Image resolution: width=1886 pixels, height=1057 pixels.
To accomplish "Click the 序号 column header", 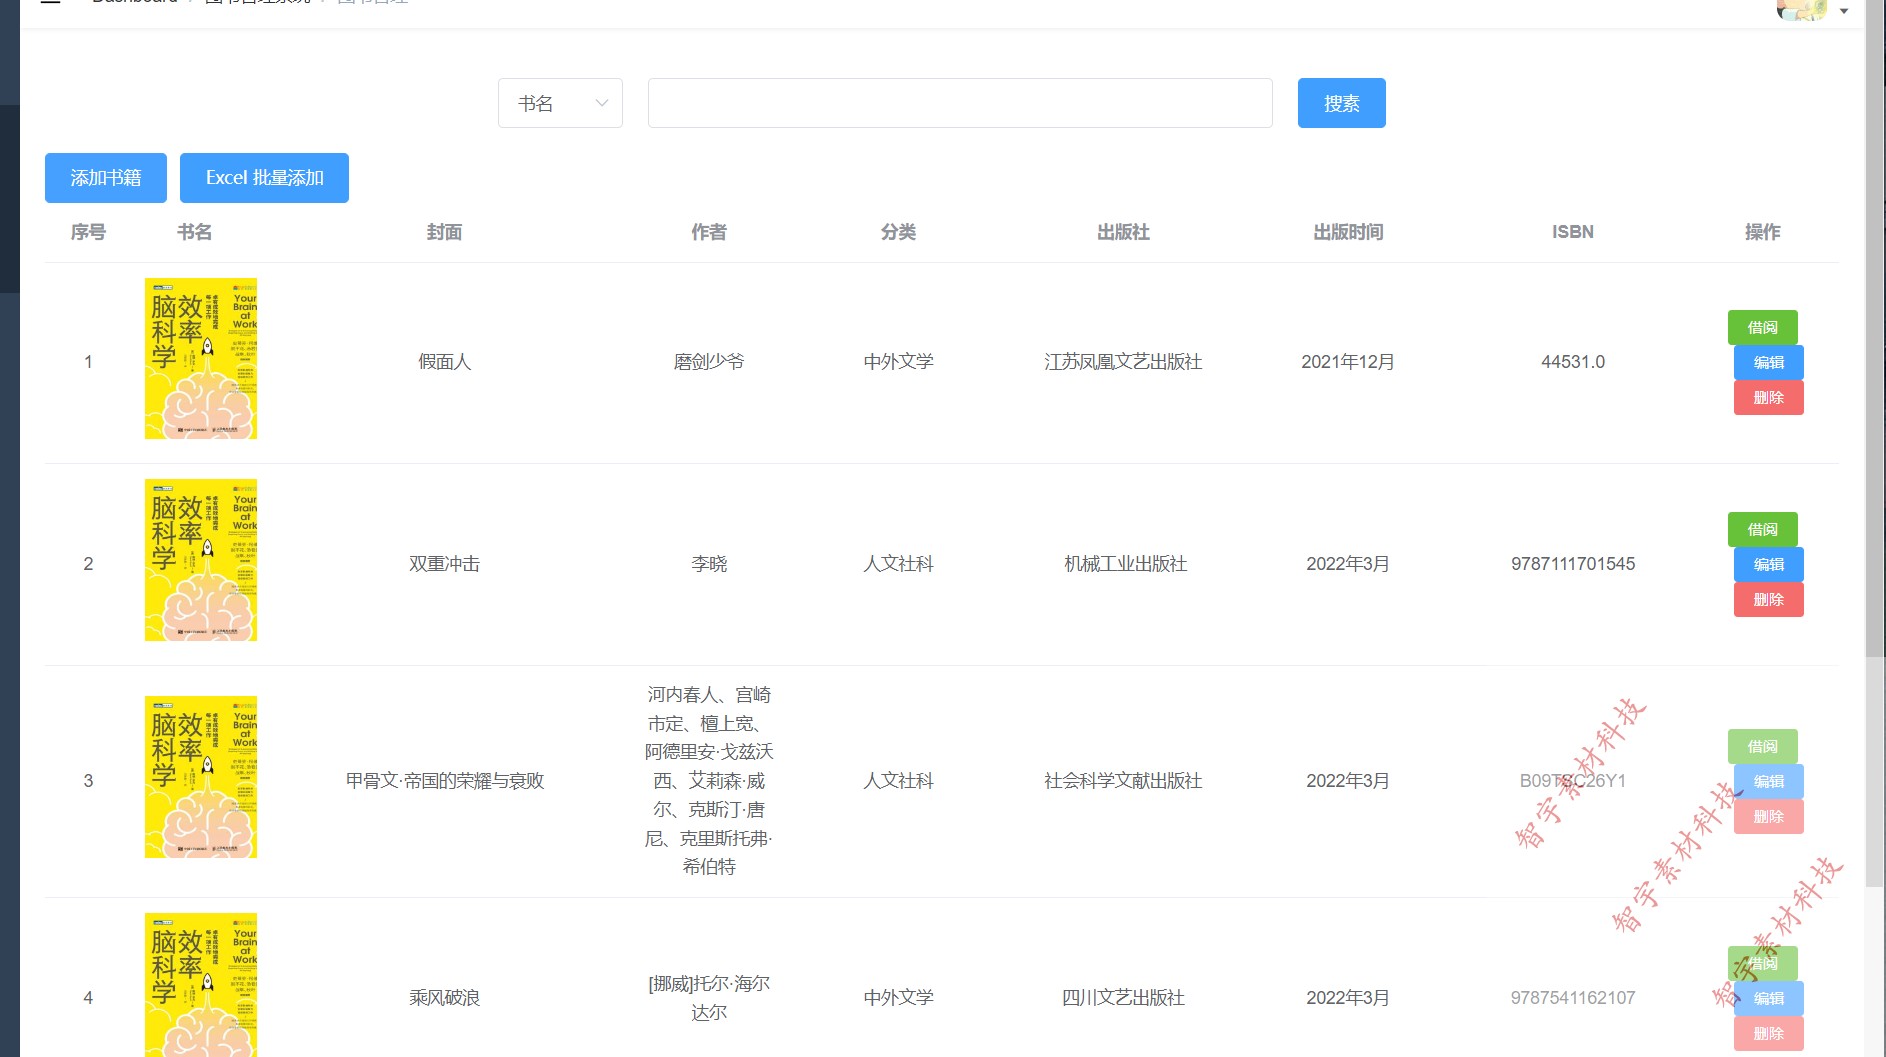I will (88, 232).
